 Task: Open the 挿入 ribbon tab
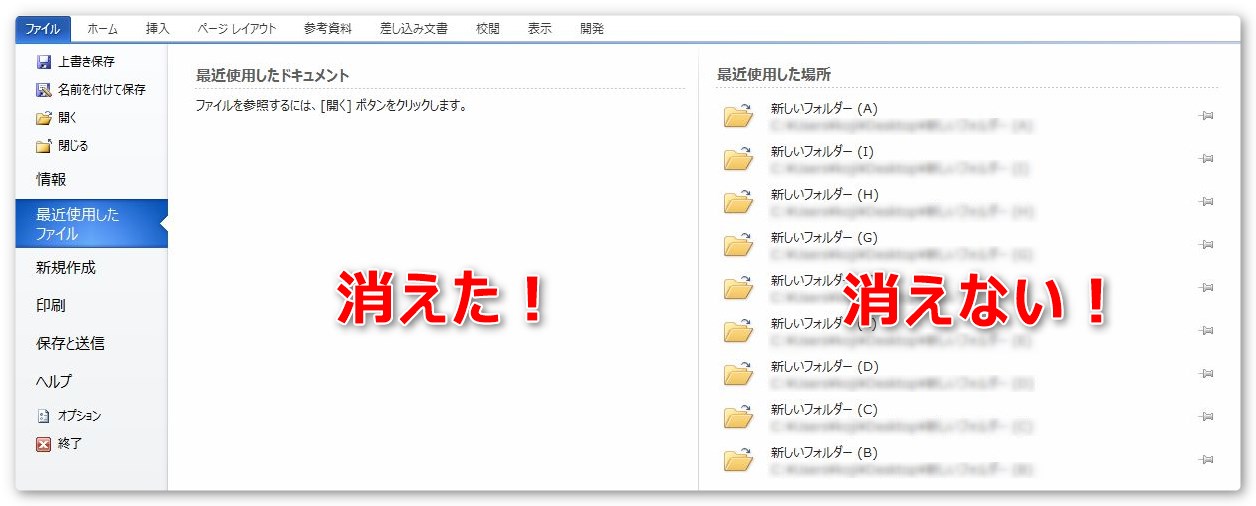(x=158, y=29)
